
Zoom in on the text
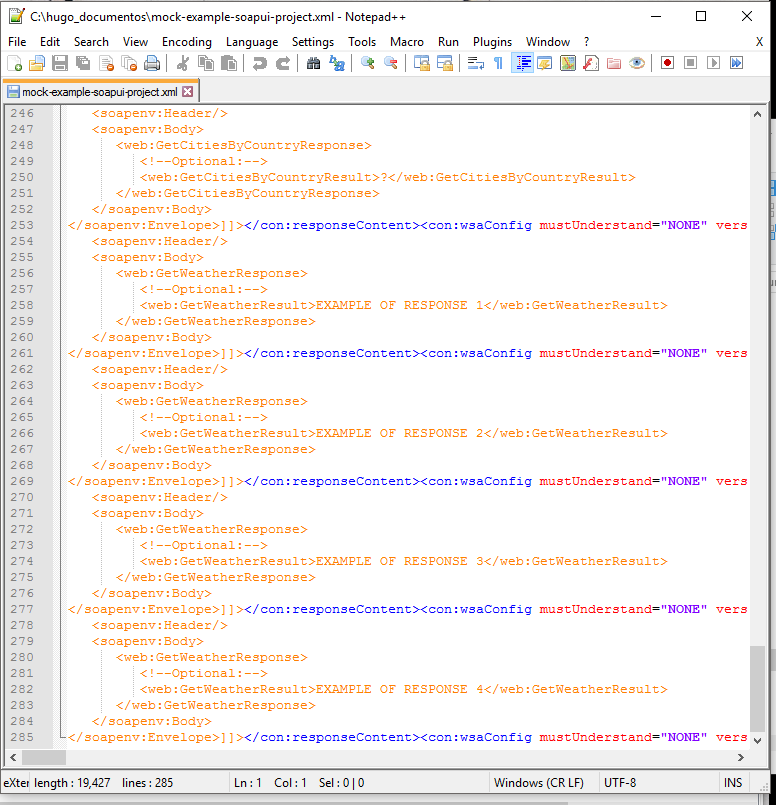point(367,63)
